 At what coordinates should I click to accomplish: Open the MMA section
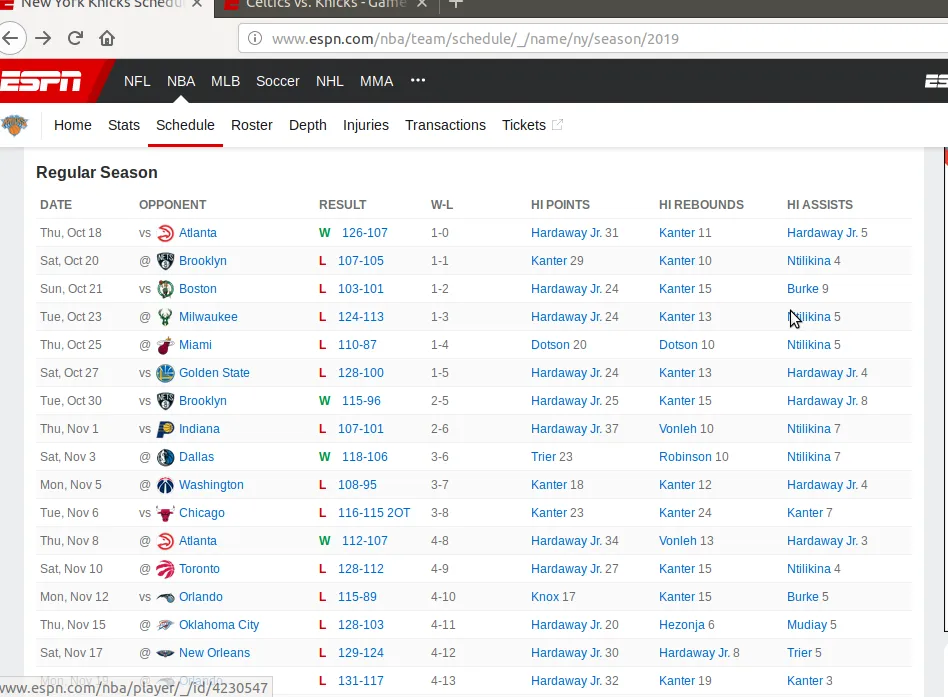pyautogui.click(x=376, y=81)
